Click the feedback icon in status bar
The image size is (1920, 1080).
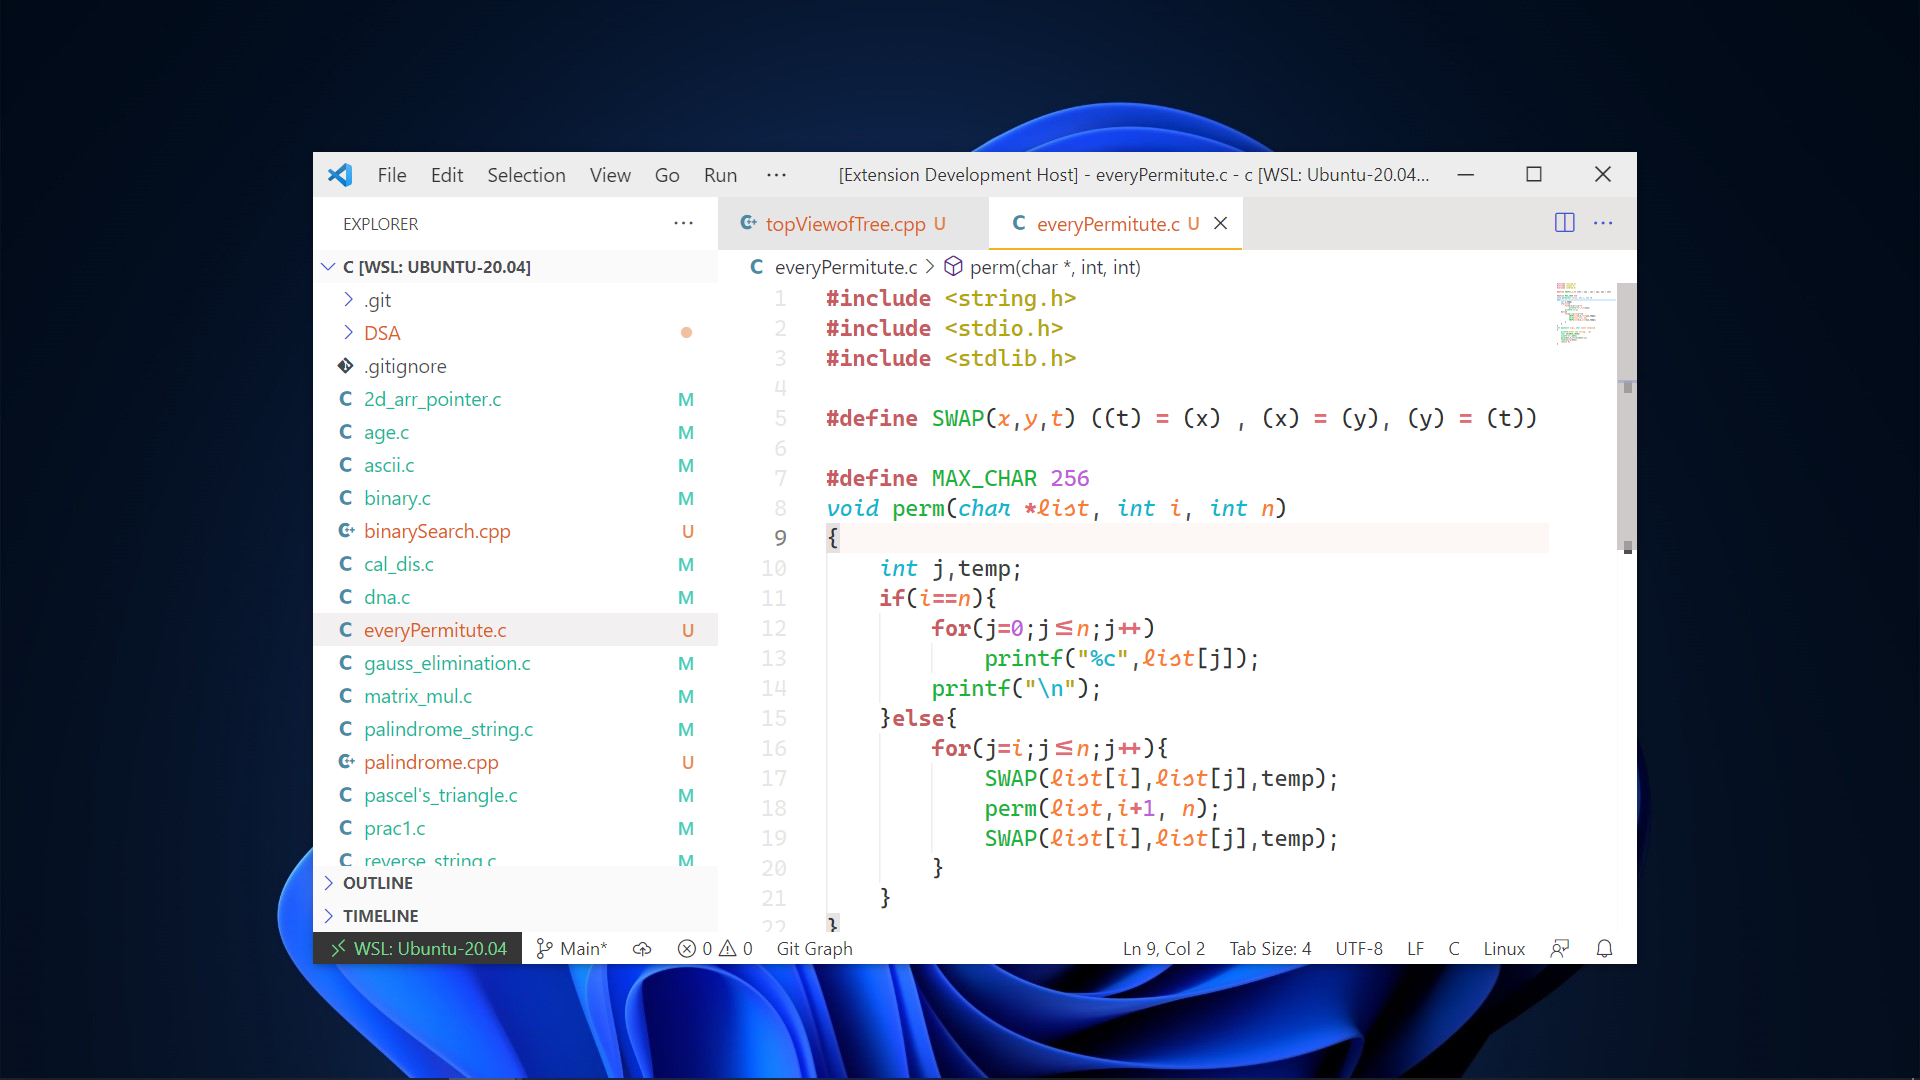1560,948
